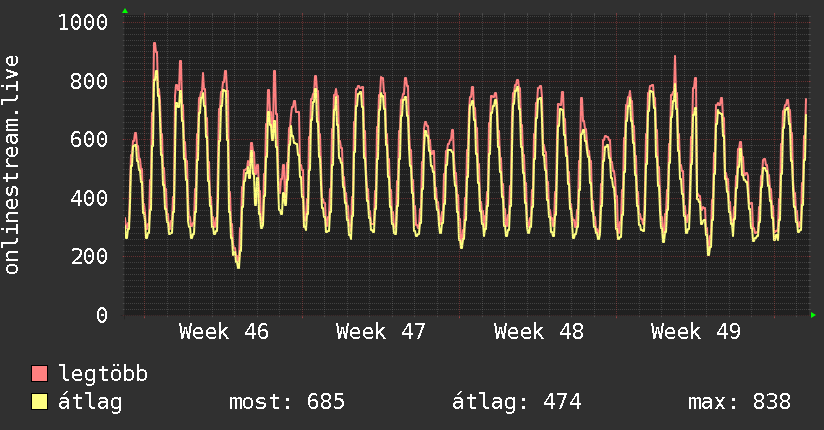Click the 200 y-axis label
Screen dimensions: 824x430
[89, 257]
